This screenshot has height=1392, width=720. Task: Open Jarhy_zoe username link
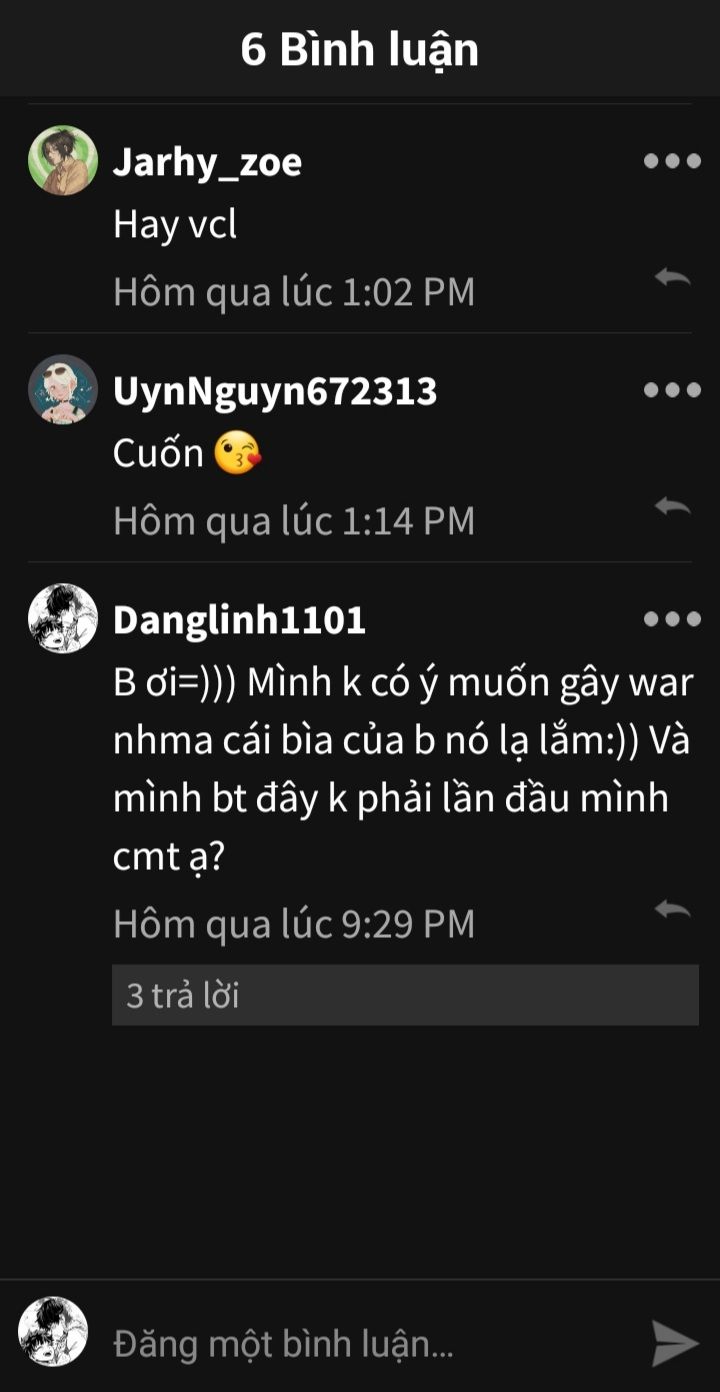[207, 162]
